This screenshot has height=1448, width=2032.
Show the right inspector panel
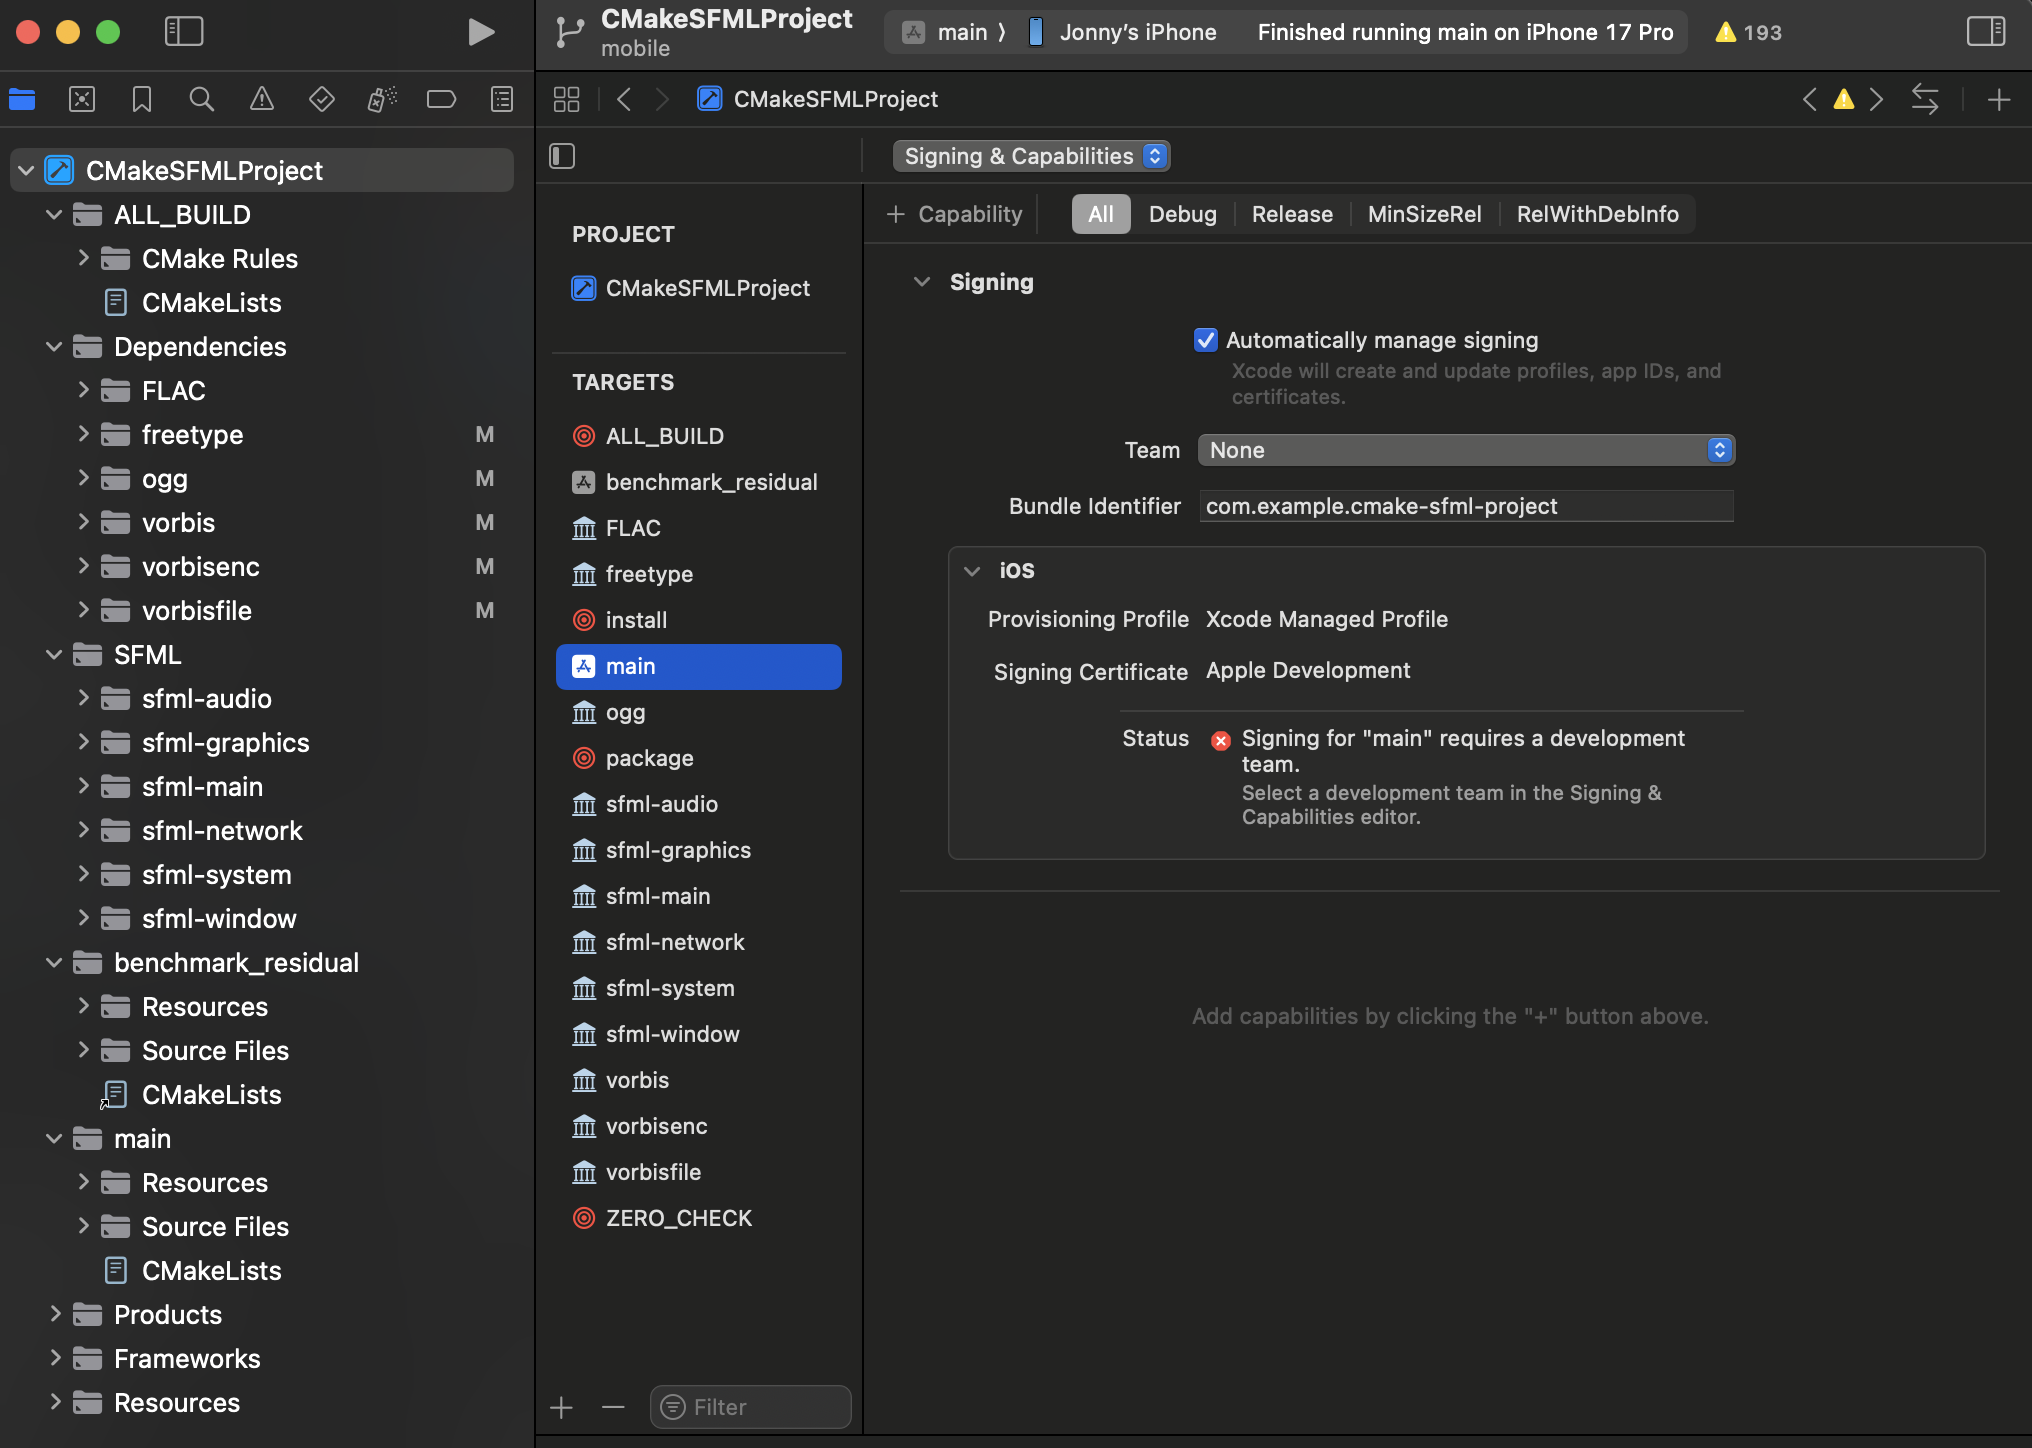1986,31
